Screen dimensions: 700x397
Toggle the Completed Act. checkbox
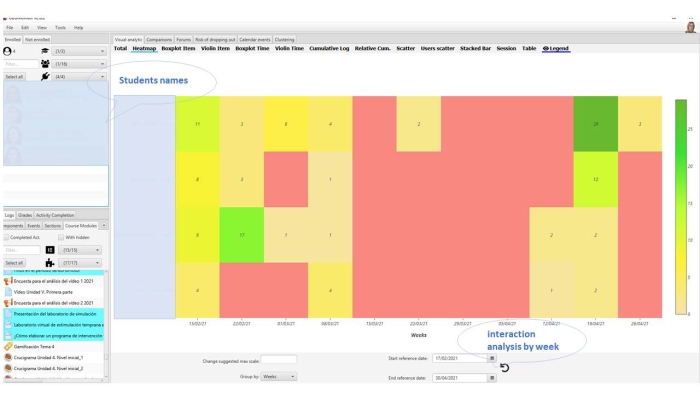pyautogui.click(x=6, y=238)
